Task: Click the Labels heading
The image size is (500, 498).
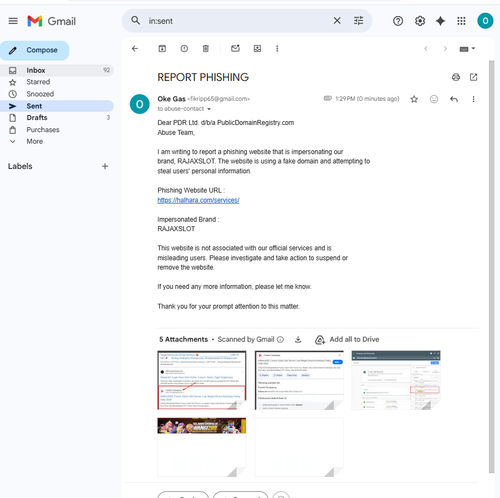Action: click(20, 166)
